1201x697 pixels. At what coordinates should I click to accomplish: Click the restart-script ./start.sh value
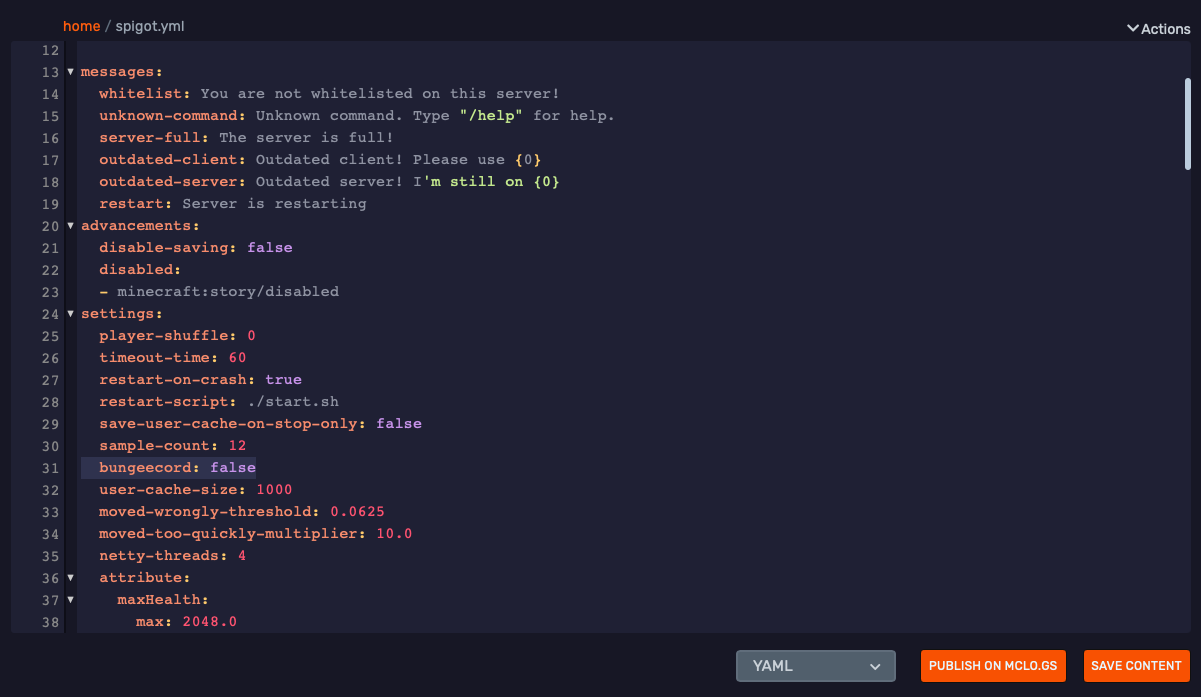tap(293, 402)
